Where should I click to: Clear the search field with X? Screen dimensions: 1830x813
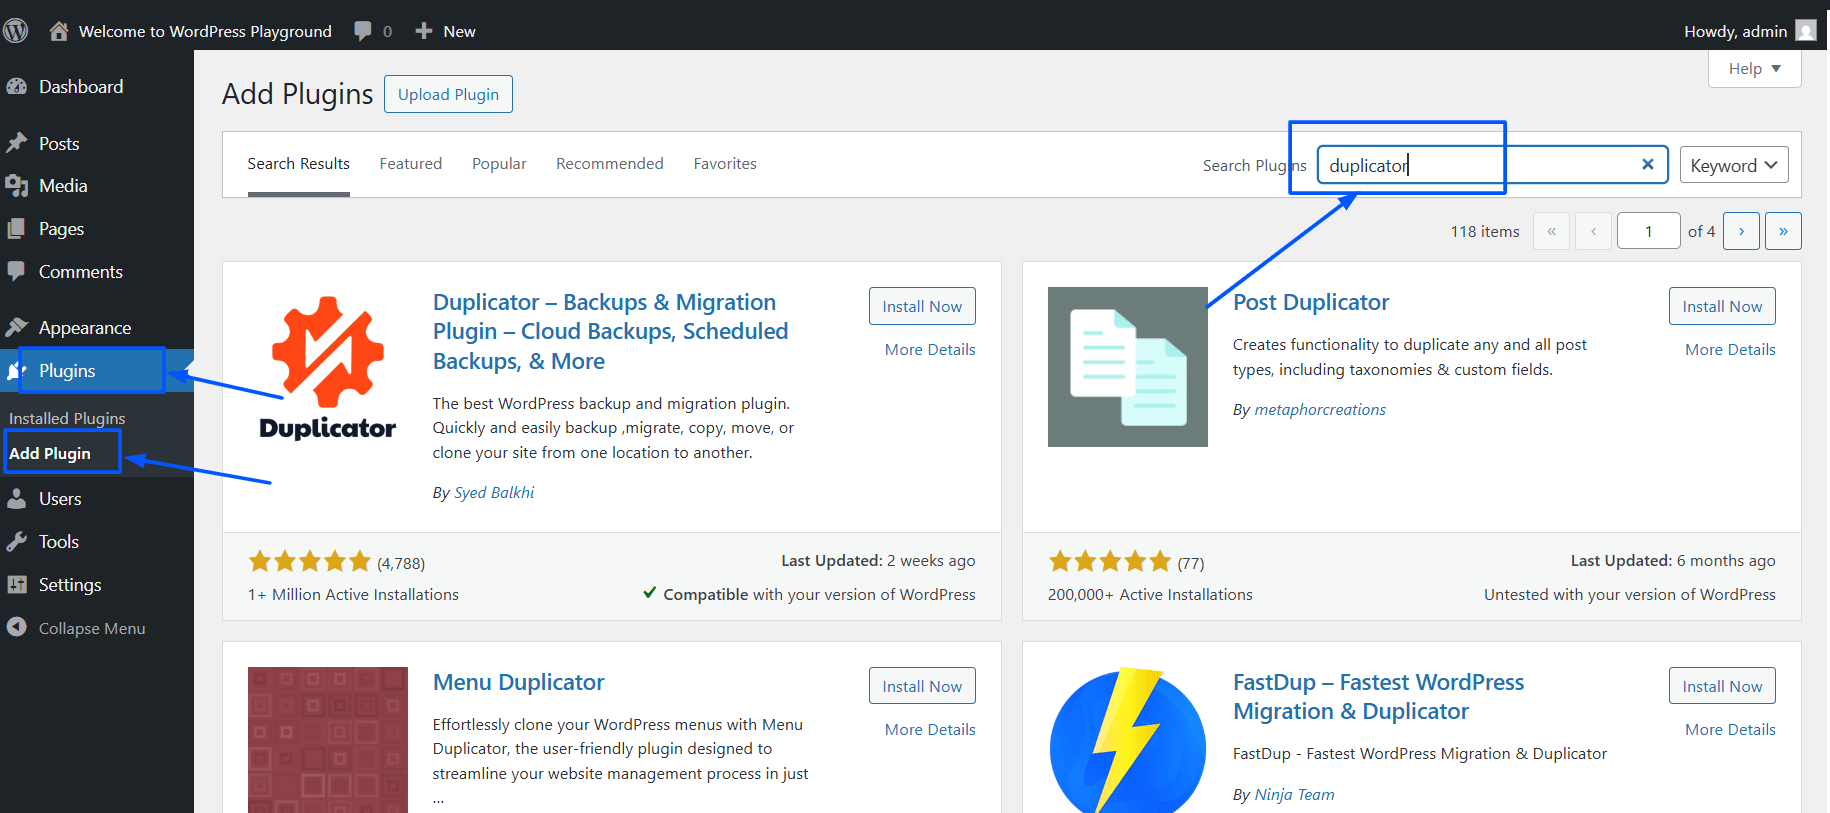point(1648,164)
